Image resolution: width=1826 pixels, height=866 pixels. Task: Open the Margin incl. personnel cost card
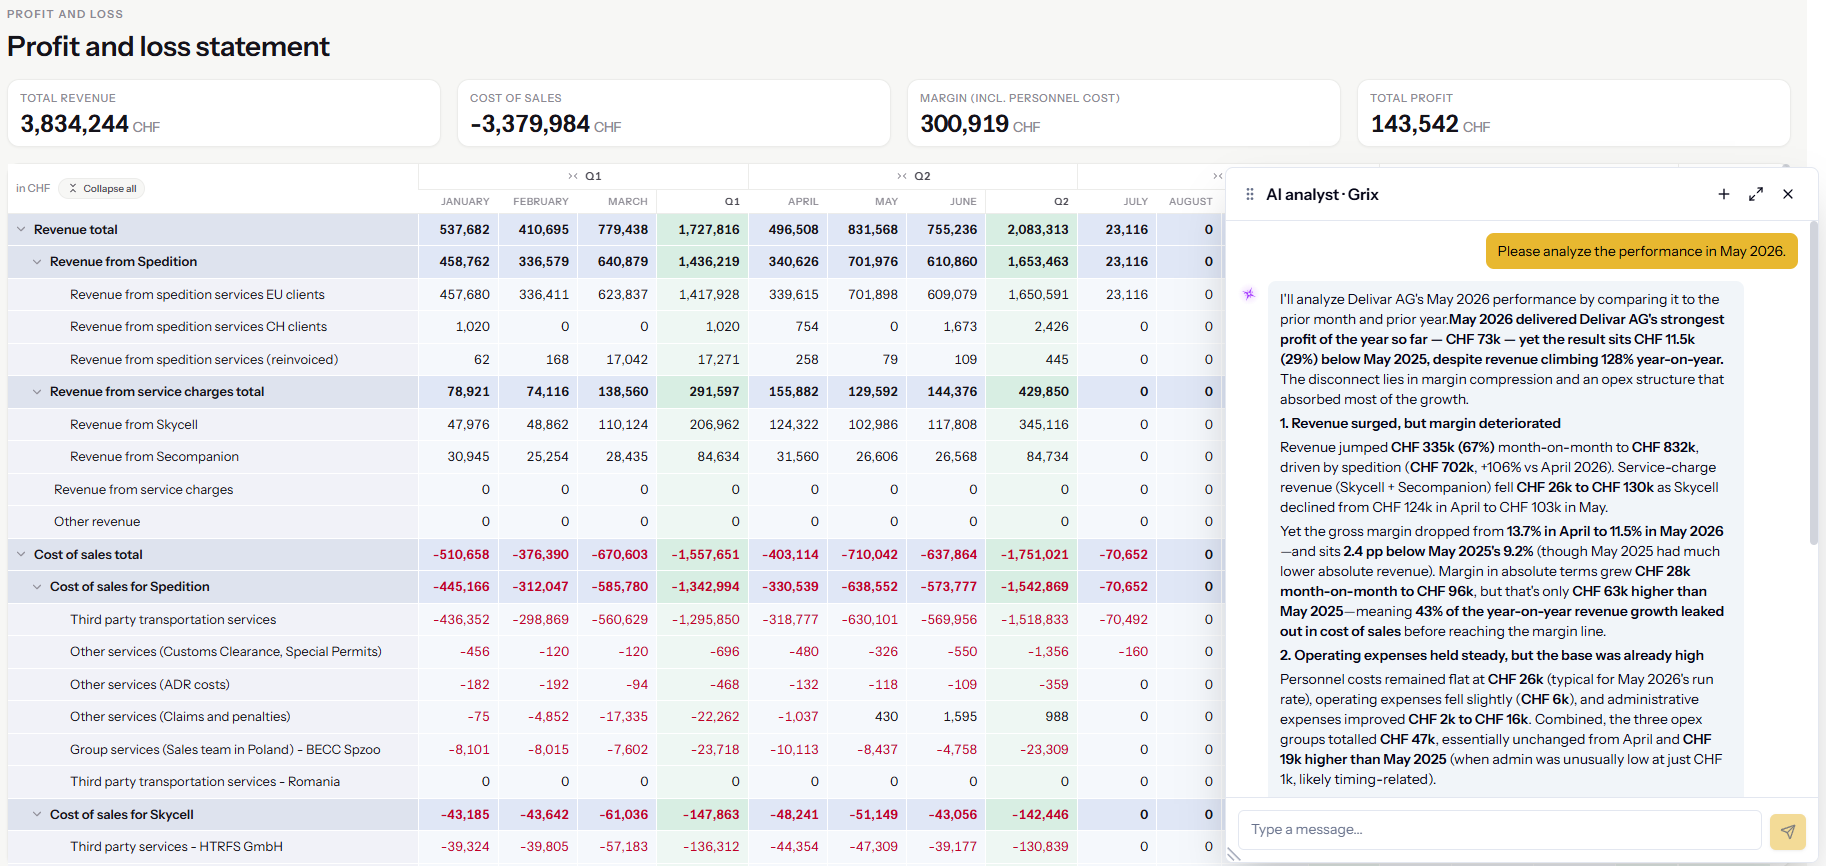1124,113
